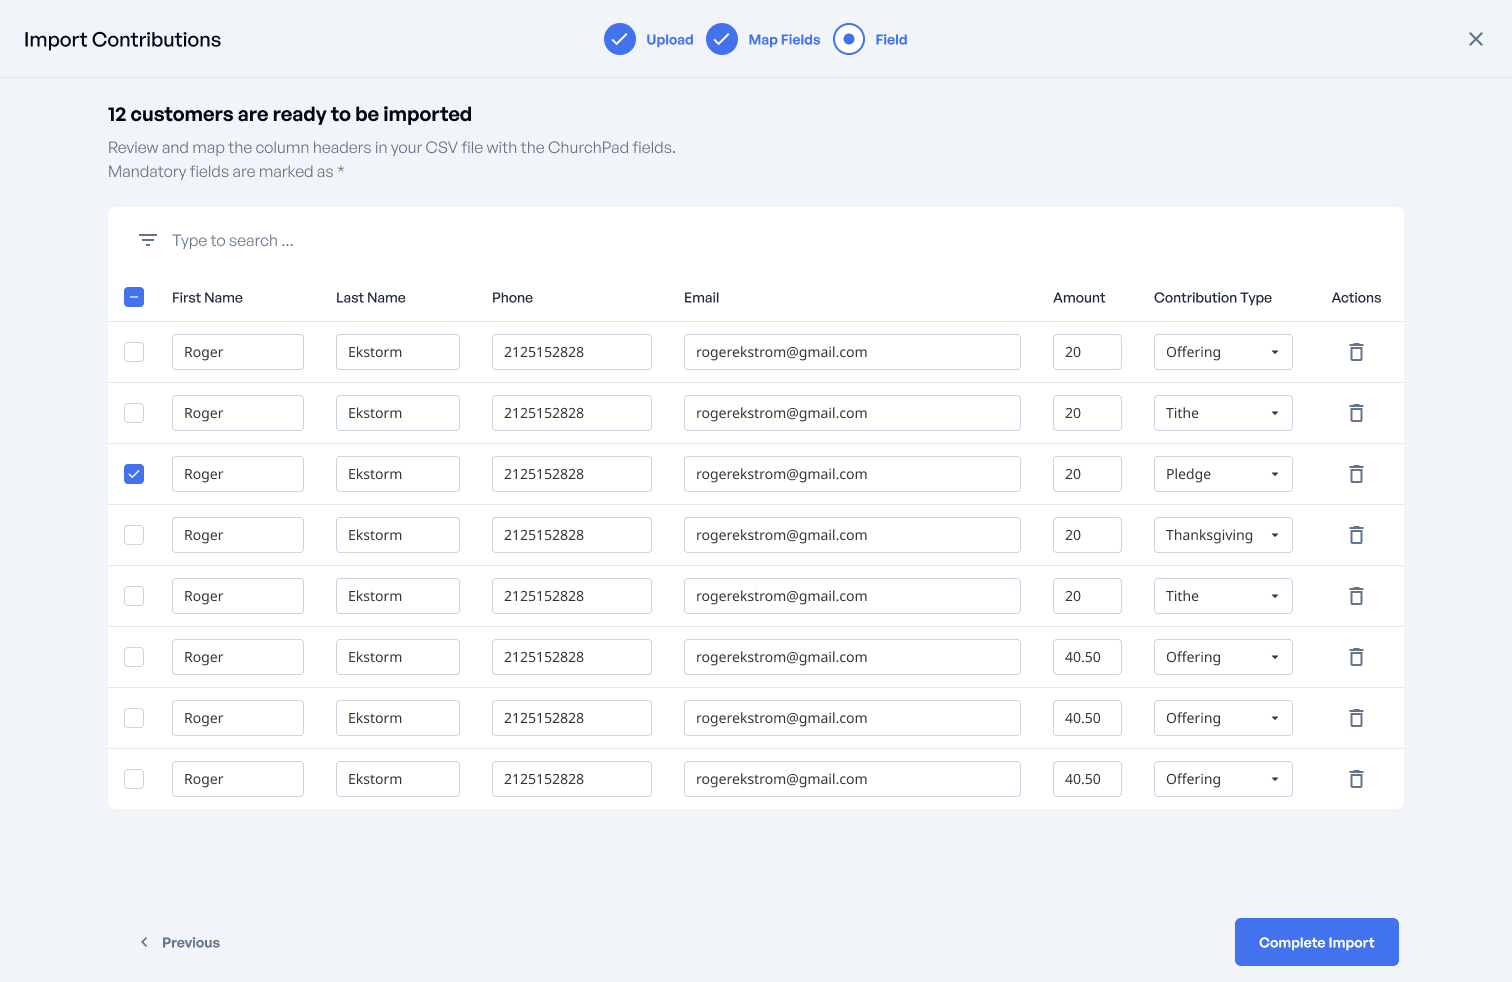Uncheck the Pledge row checkbox

(134, 474)
